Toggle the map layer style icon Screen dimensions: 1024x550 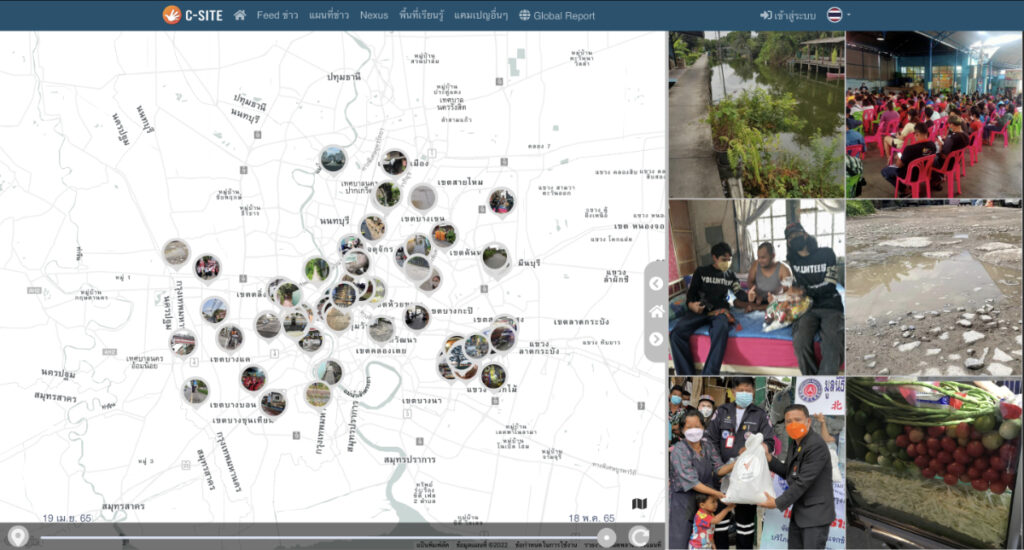pyautogui.click(x=639, y=504)
